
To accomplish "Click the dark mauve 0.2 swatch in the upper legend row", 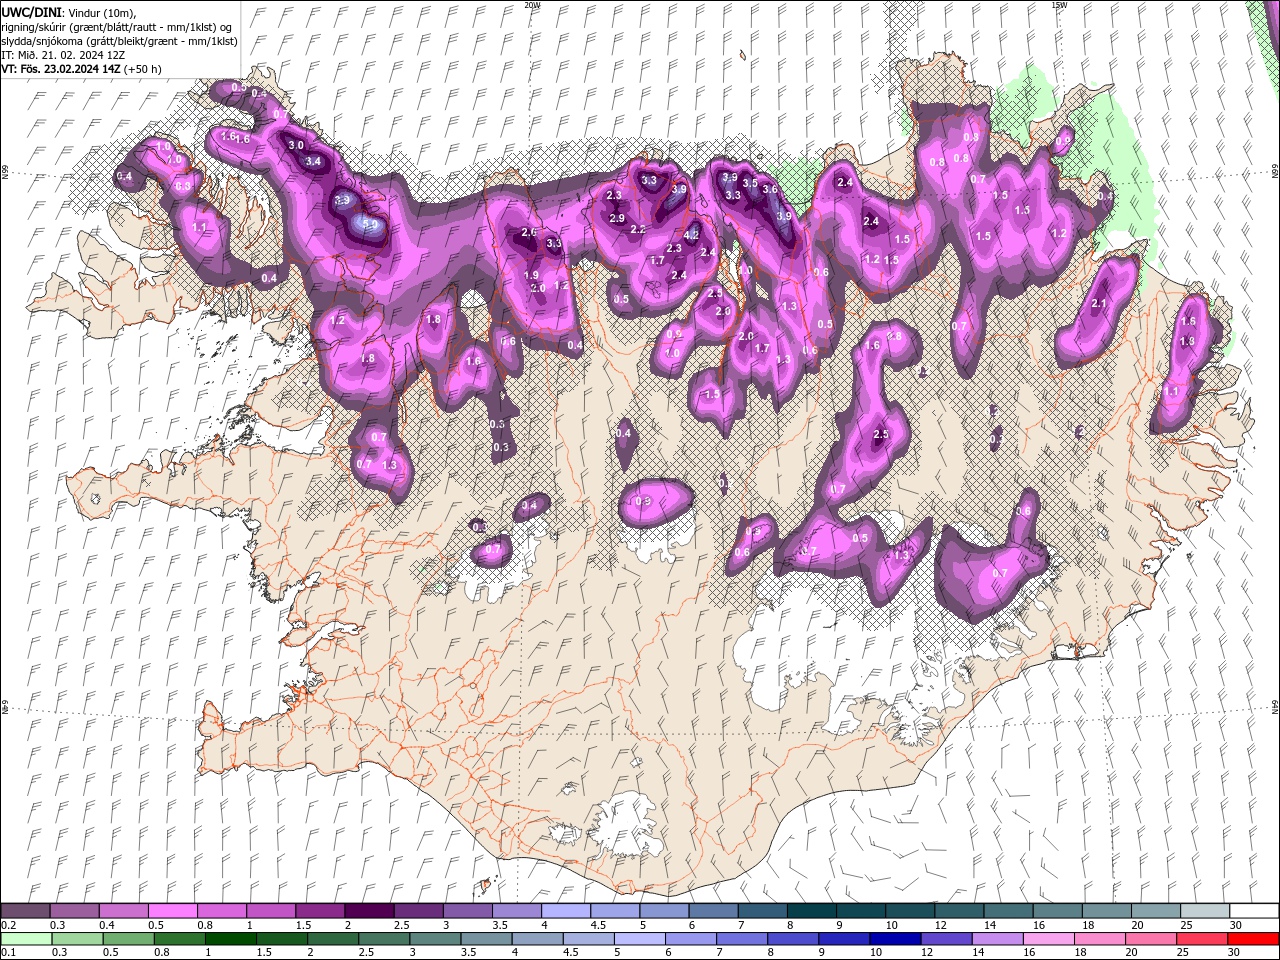I will point(25,911).
